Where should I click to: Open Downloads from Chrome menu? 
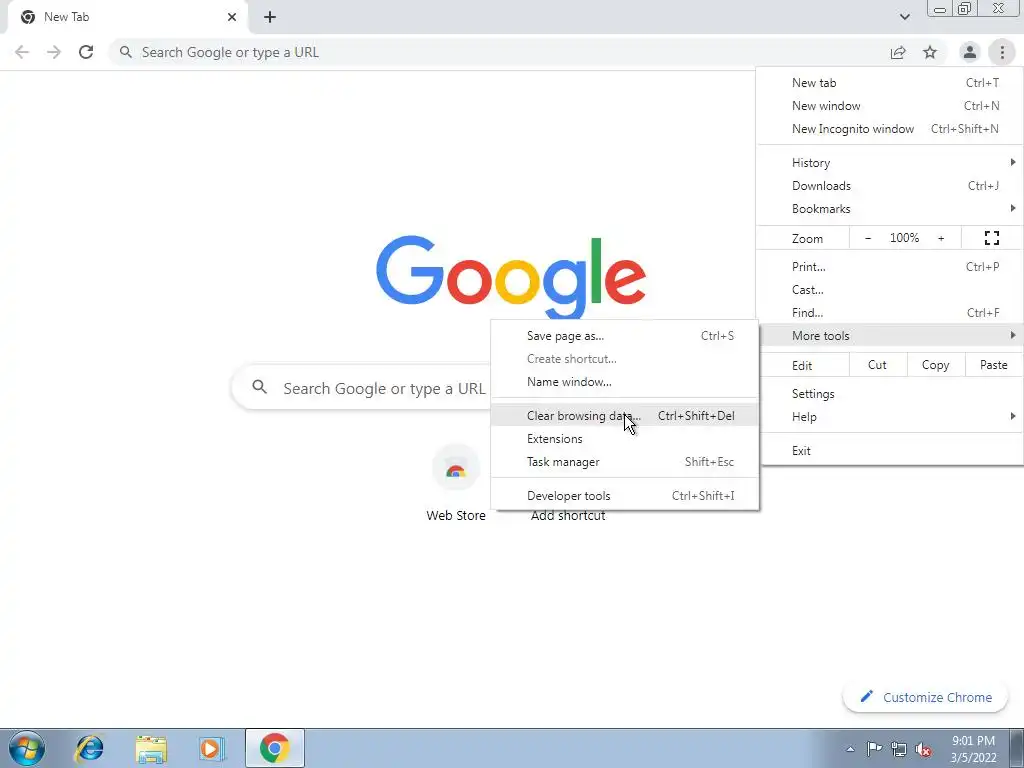coord(890,185)
